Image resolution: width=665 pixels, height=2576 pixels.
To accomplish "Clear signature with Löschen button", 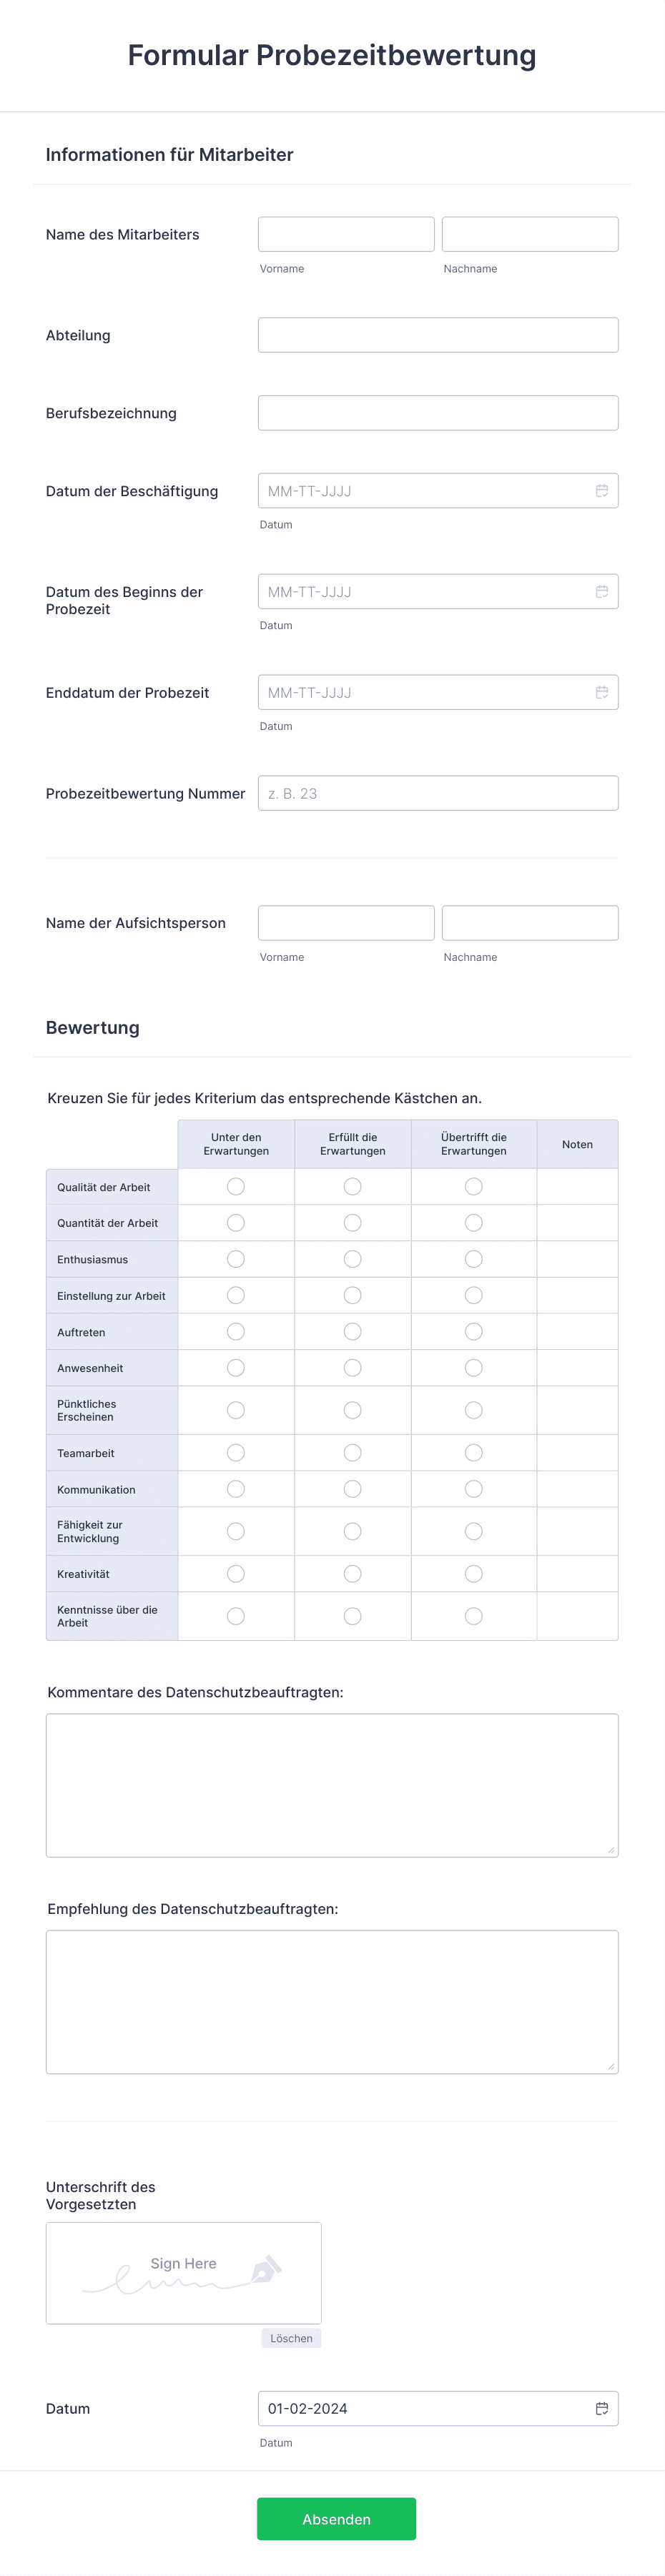I will 291,2338.
